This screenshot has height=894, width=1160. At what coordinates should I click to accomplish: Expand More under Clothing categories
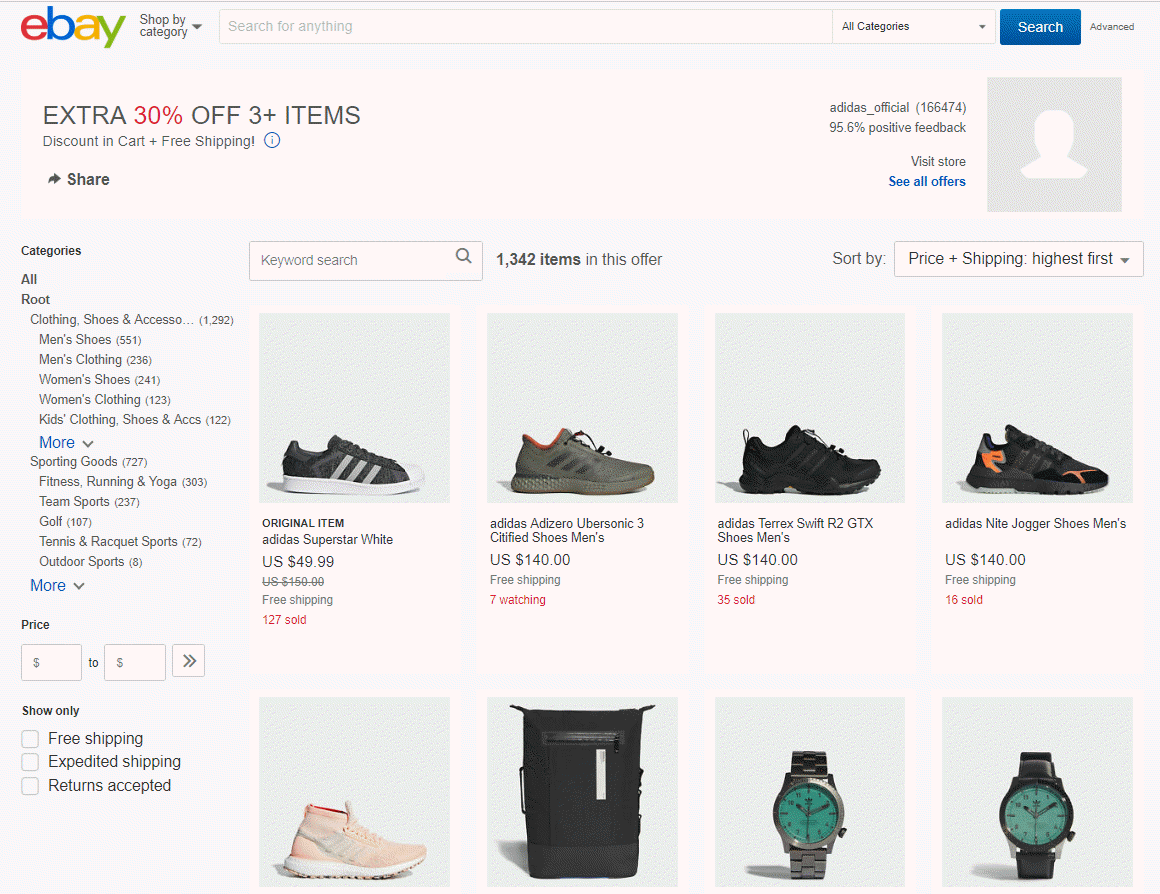coord(66,443)
